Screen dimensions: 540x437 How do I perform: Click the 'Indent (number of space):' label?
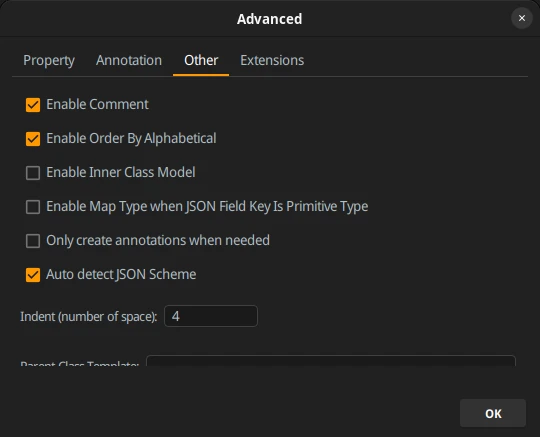click(x=89, y=316)
